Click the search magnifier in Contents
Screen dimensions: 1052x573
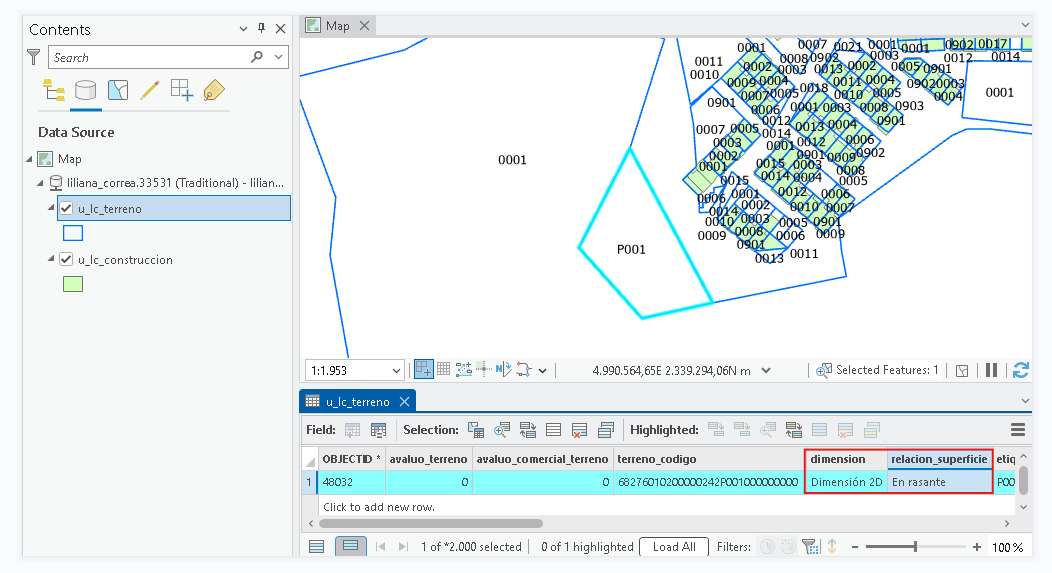click(256, 57)
